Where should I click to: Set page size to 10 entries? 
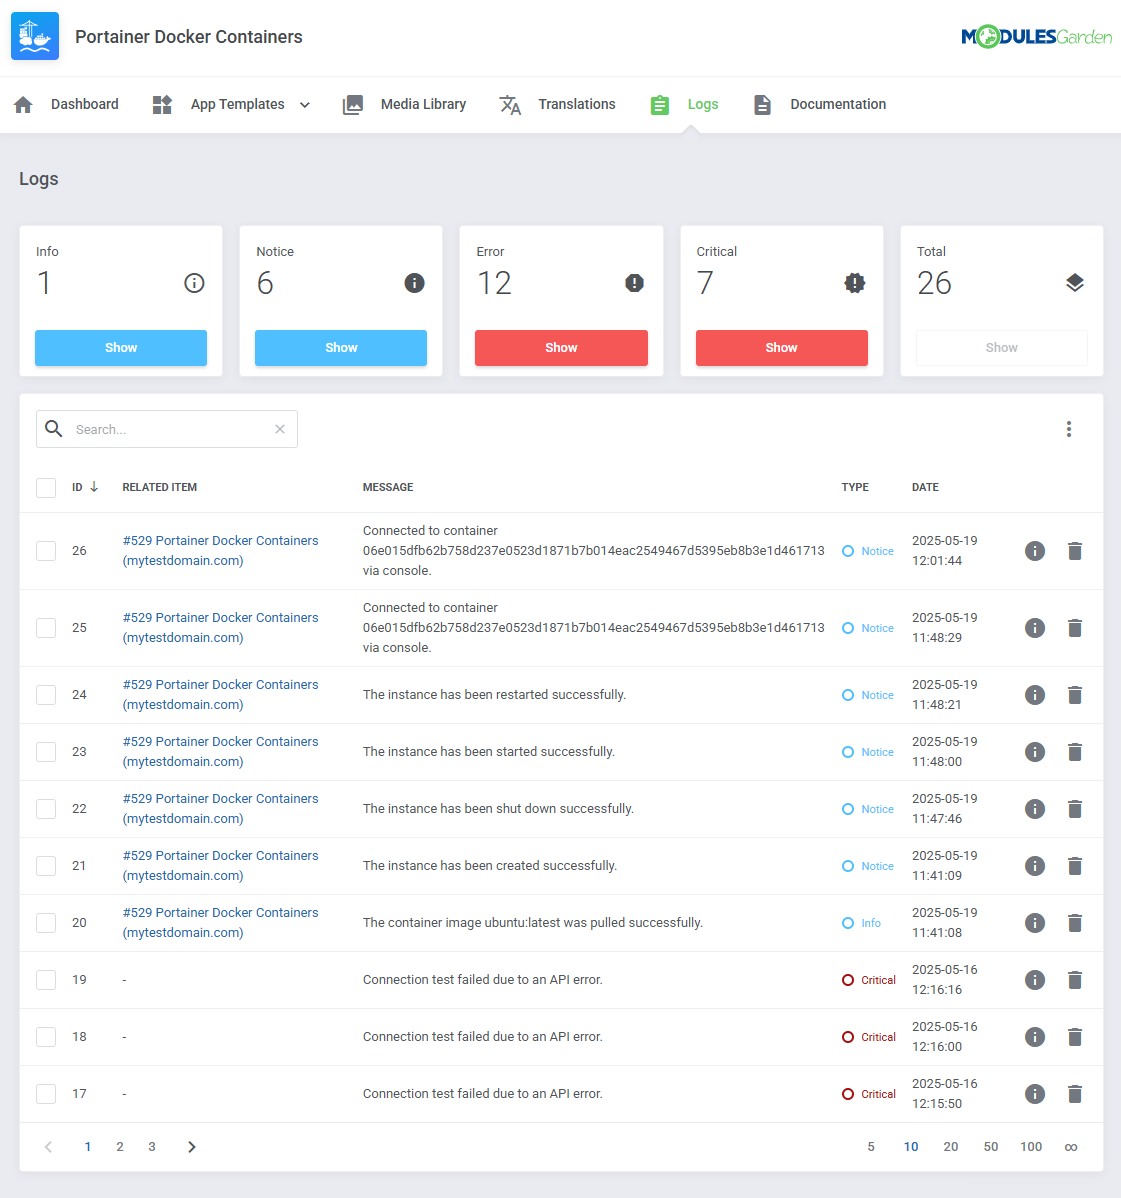(911, 1147)
